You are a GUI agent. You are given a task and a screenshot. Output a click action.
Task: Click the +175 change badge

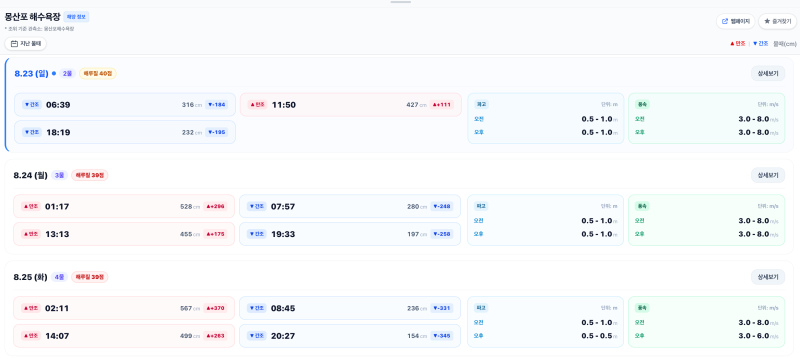(216, 234)
